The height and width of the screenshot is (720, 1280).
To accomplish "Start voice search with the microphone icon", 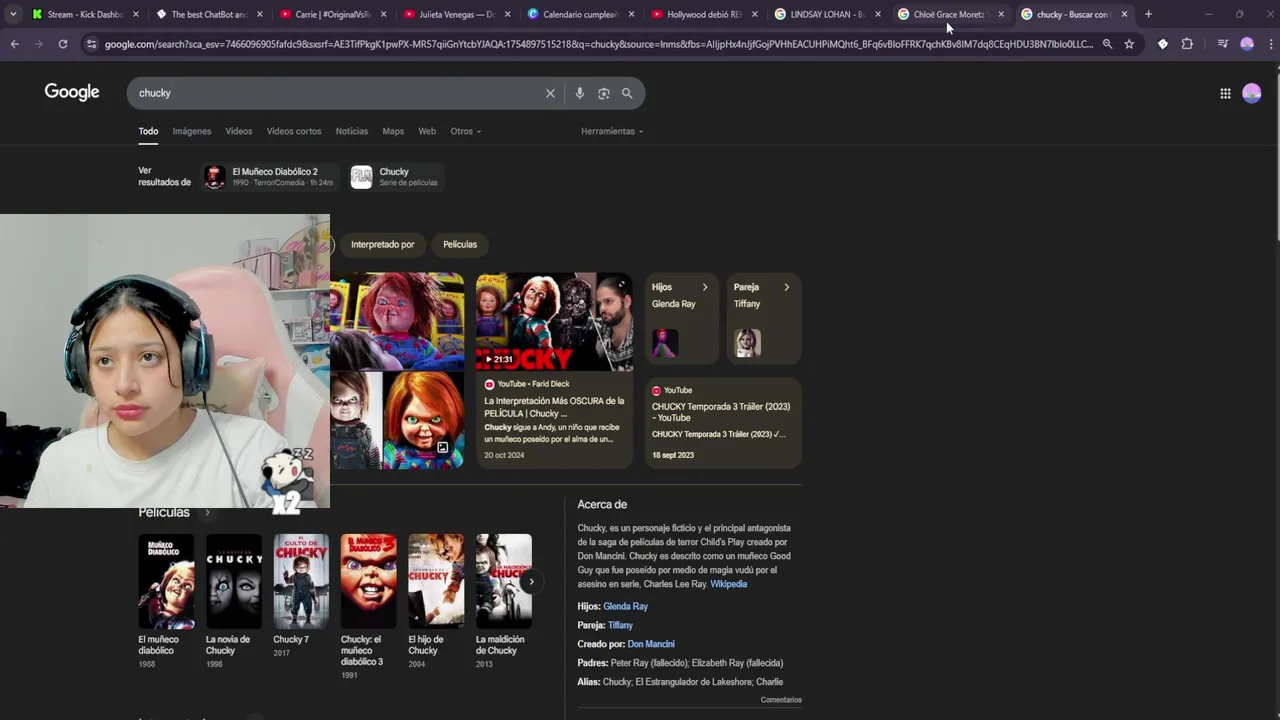I will point(579,93).
